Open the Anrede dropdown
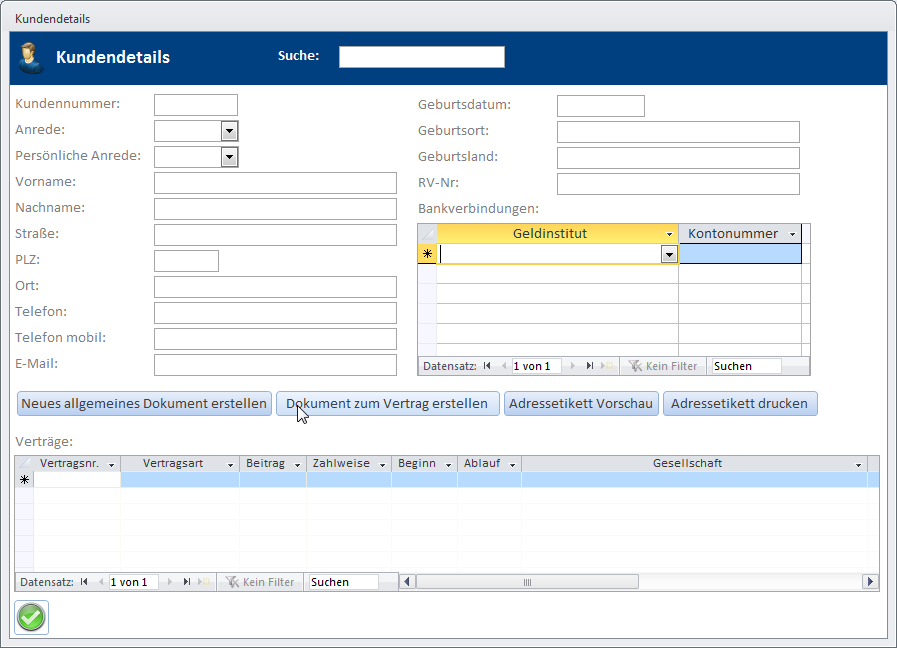This screenshot has width=897, height=648. coord(229,131)
